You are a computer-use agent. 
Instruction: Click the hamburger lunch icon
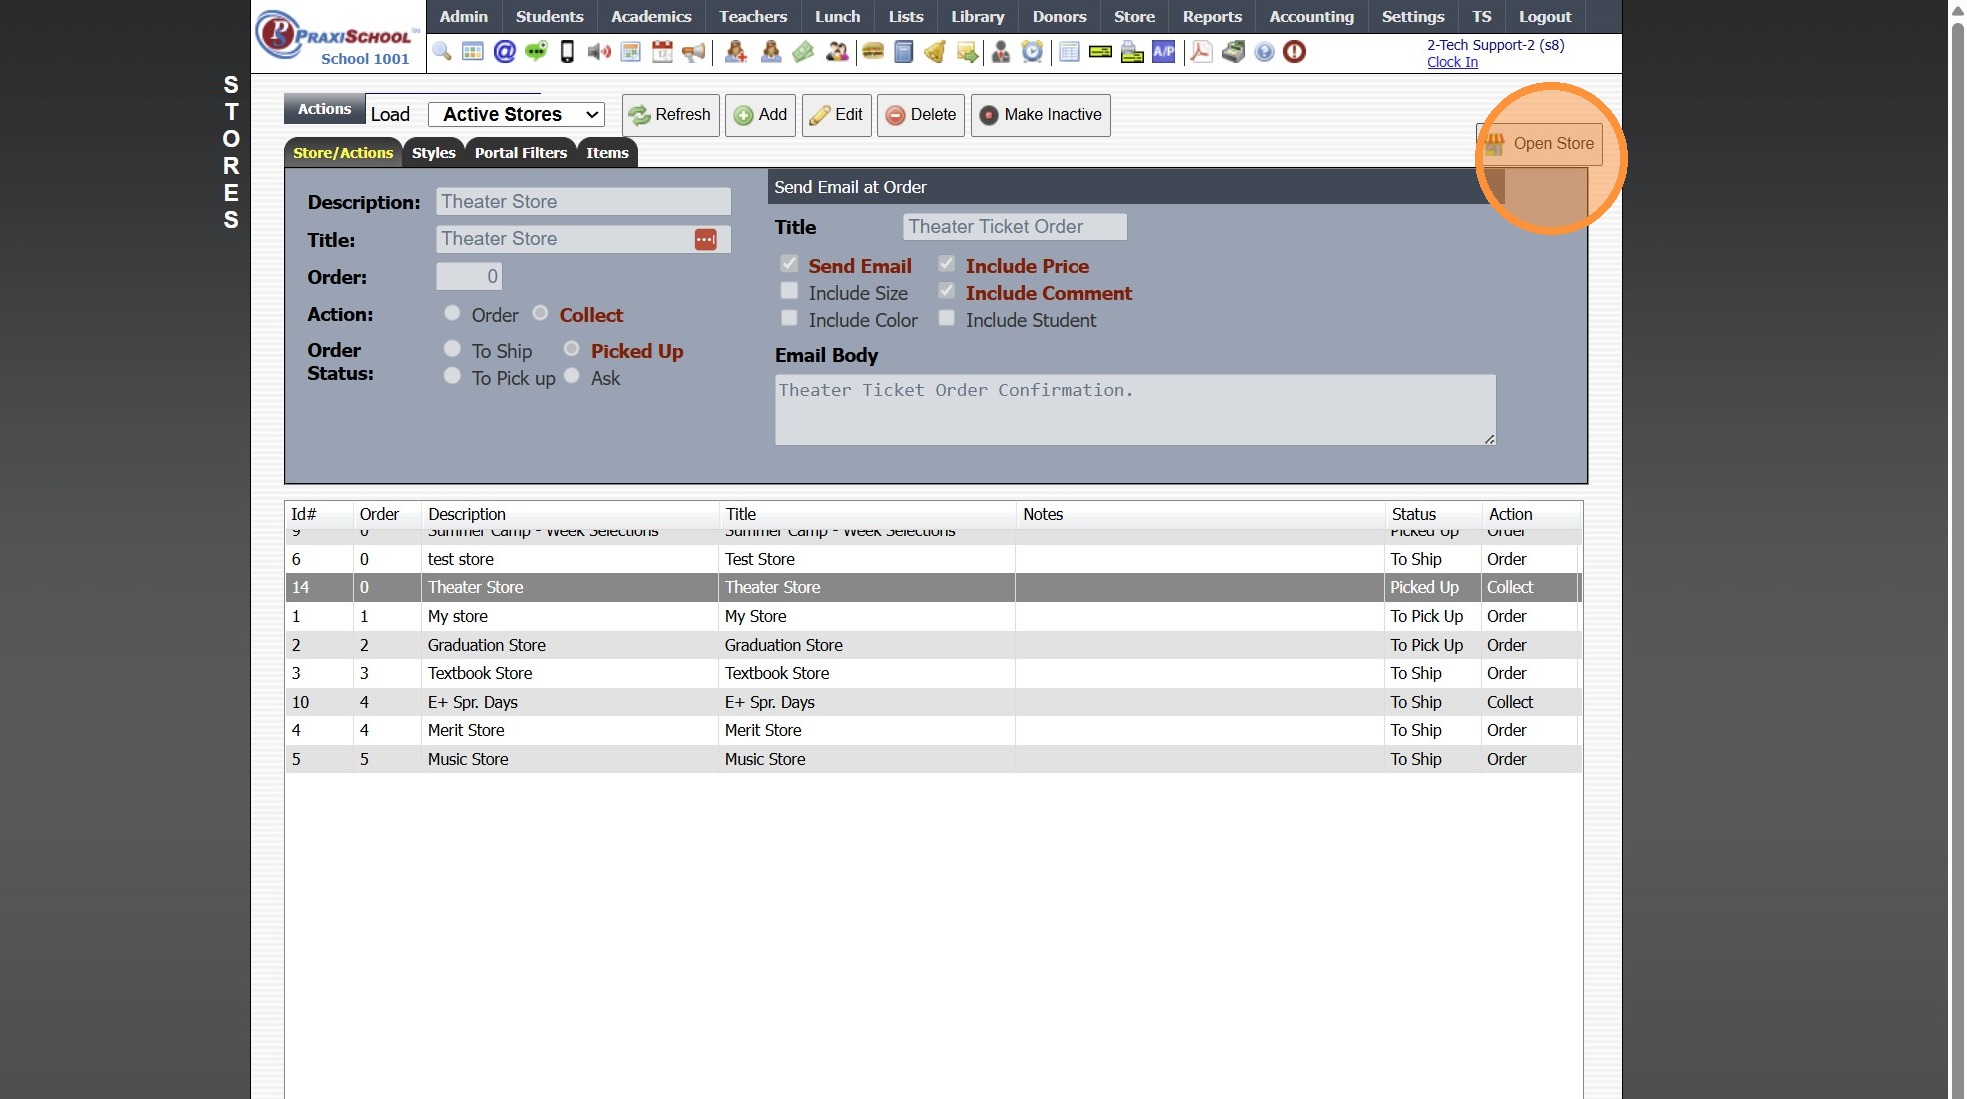[873, 52]
